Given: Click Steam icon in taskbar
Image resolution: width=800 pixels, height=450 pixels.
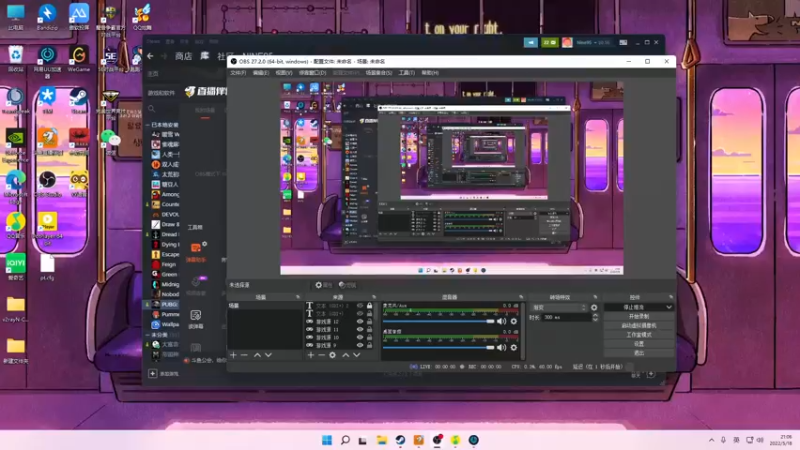Looking at the screenshot, I should (x=401, y=440).
